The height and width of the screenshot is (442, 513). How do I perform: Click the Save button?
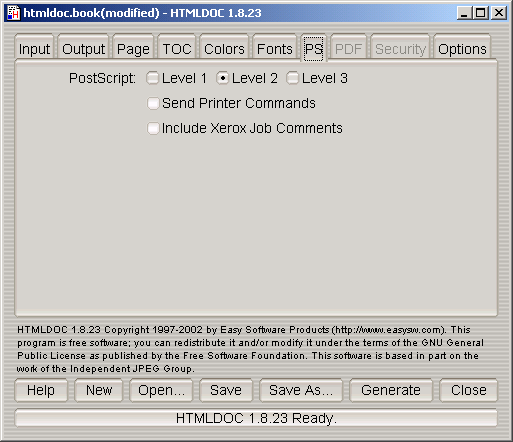pos(226,390)
